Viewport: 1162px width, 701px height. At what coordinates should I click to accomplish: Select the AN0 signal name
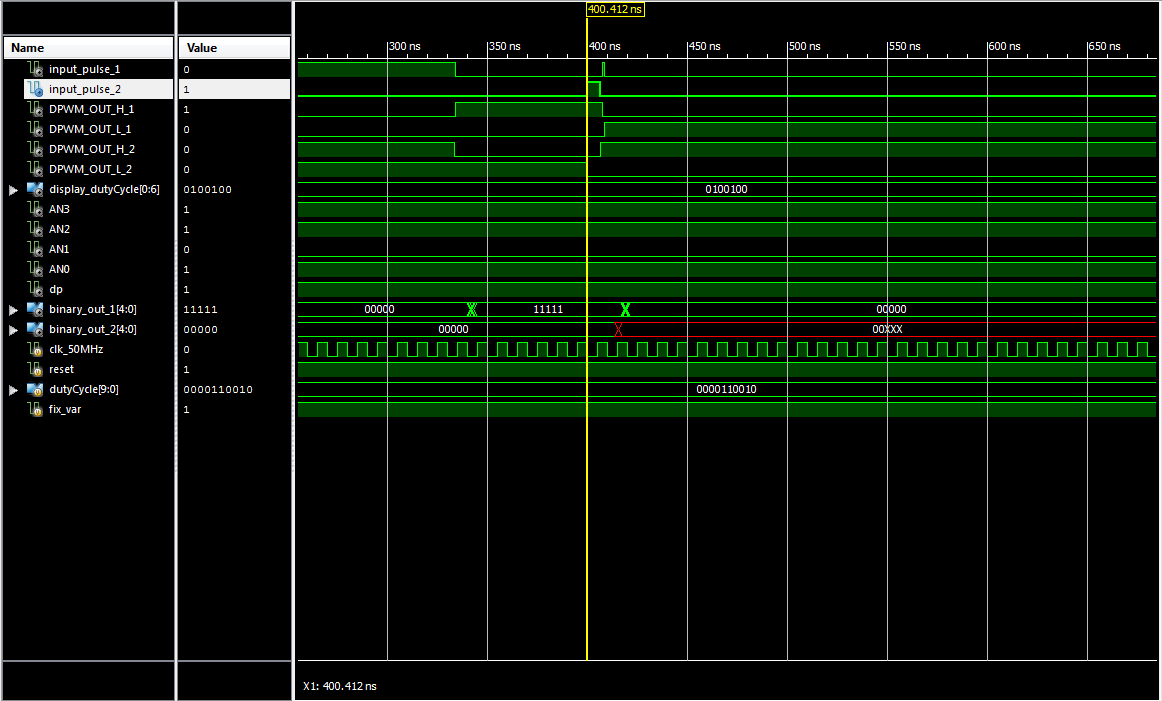pyautogui.click(x=59, y=269)
